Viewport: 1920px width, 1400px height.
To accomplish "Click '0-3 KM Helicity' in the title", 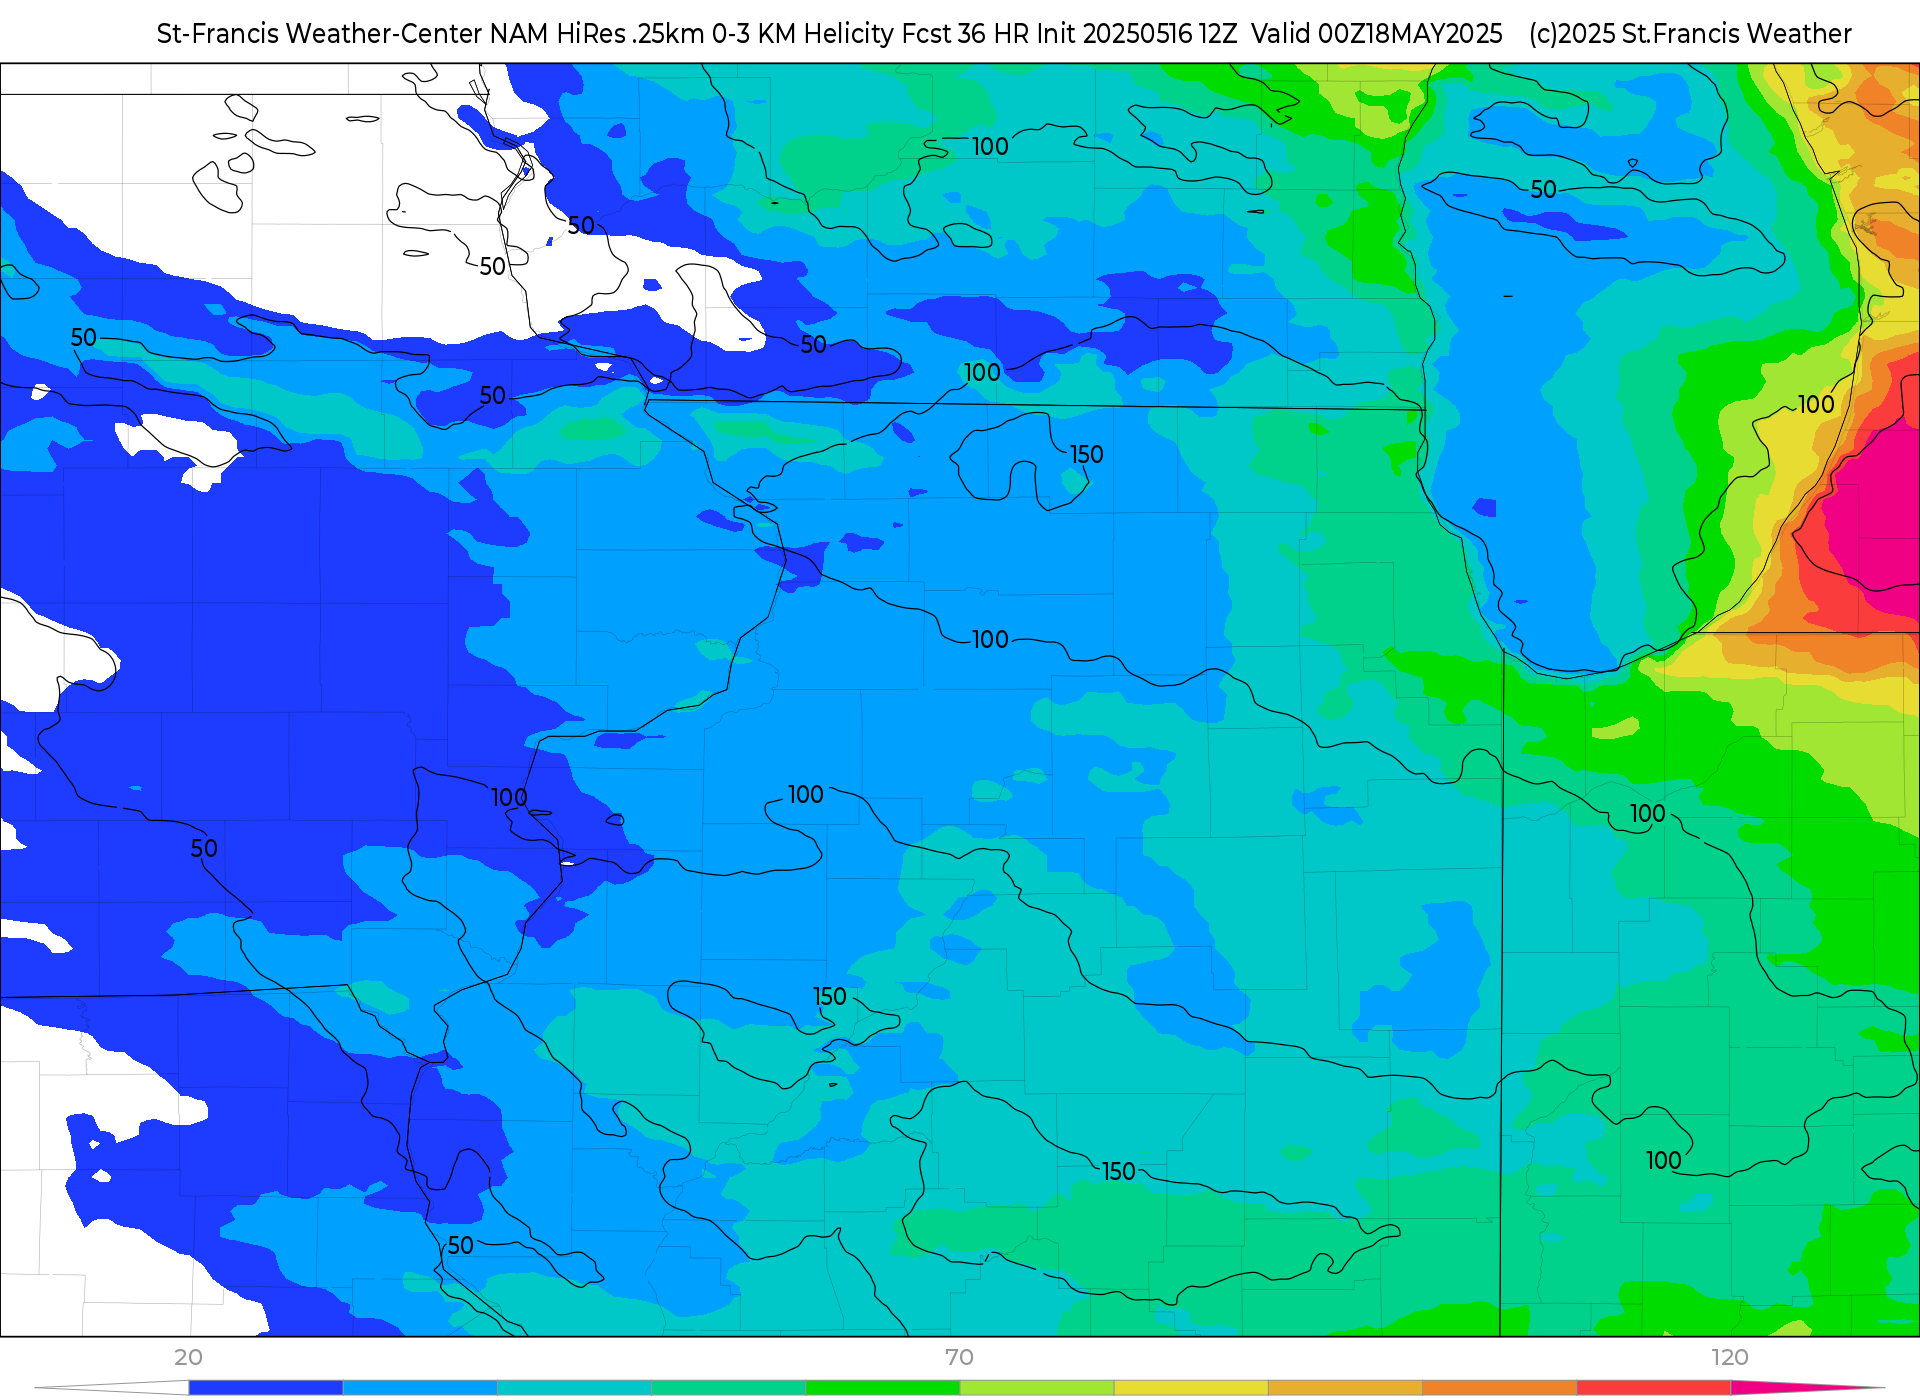I will coord(803,34).
